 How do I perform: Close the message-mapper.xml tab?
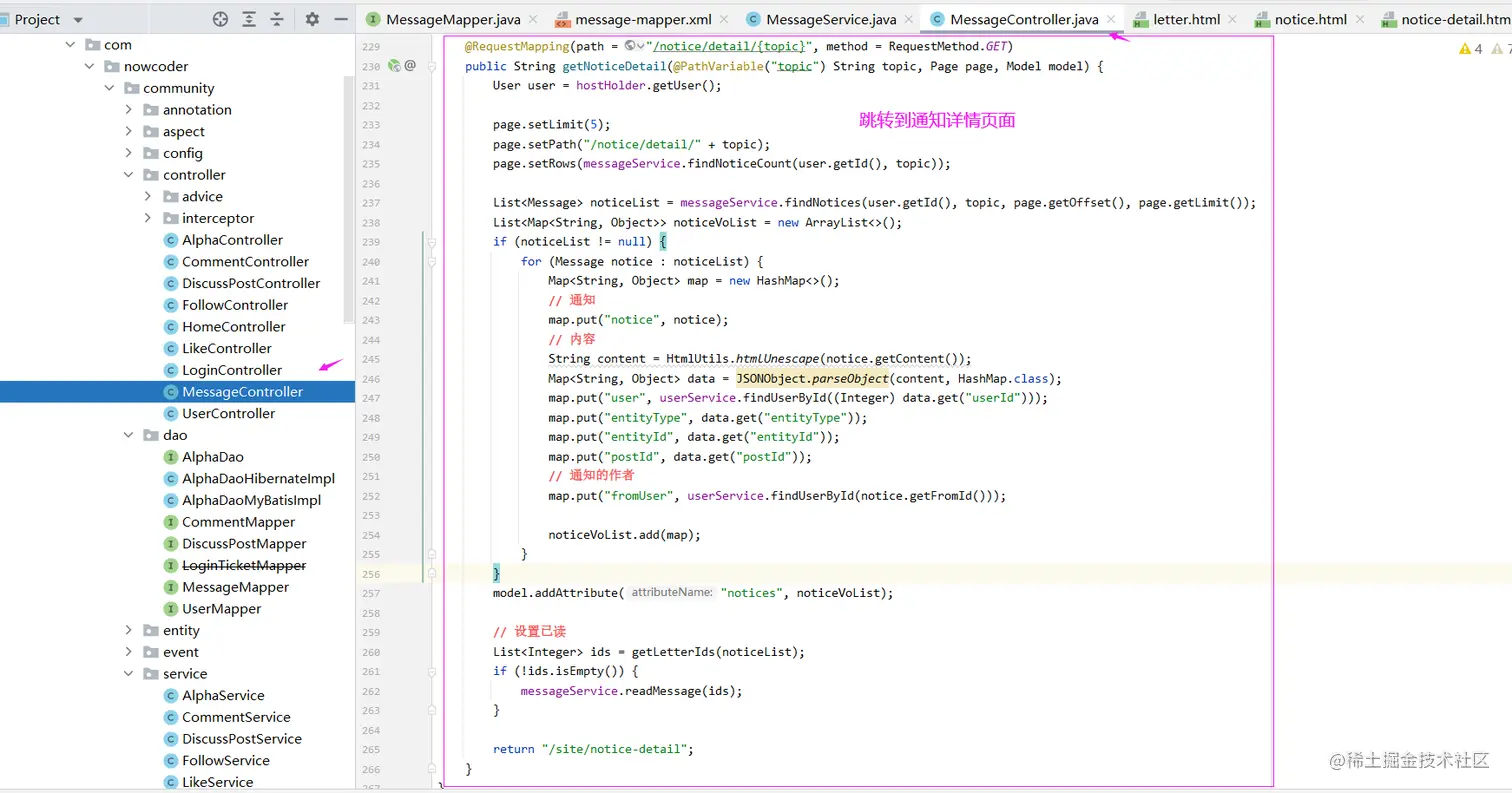(725, 19)
